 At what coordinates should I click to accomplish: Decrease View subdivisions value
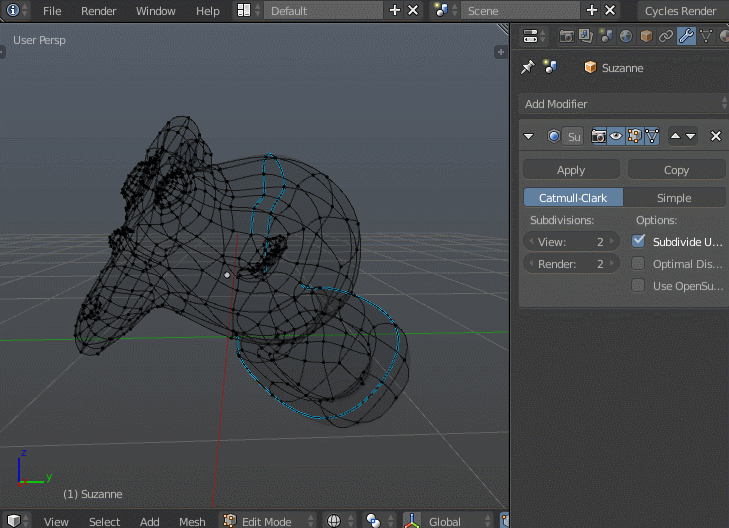tap(531, 242)
